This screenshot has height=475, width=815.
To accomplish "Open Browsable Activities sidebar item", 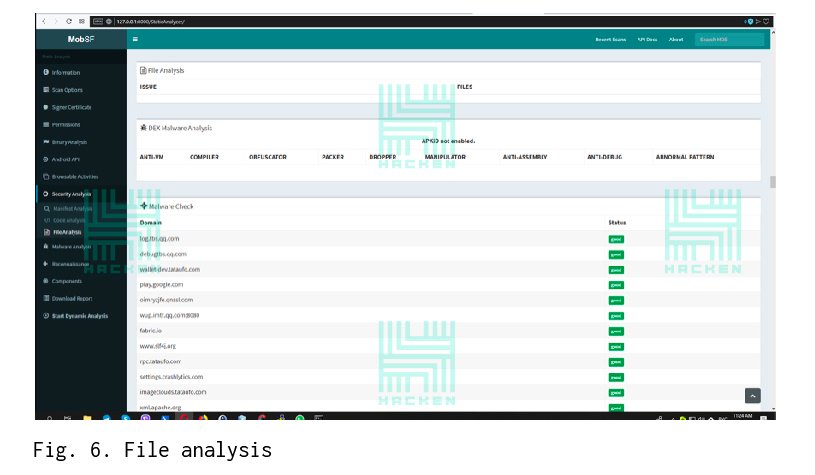I will [74, 177].
